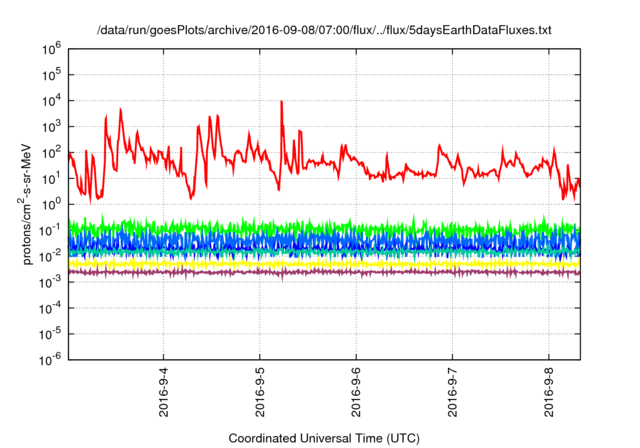Click the Coordinated Universal Time (UTC) axis title
This screenshot has width=640, height=448.
click(324, 439)
